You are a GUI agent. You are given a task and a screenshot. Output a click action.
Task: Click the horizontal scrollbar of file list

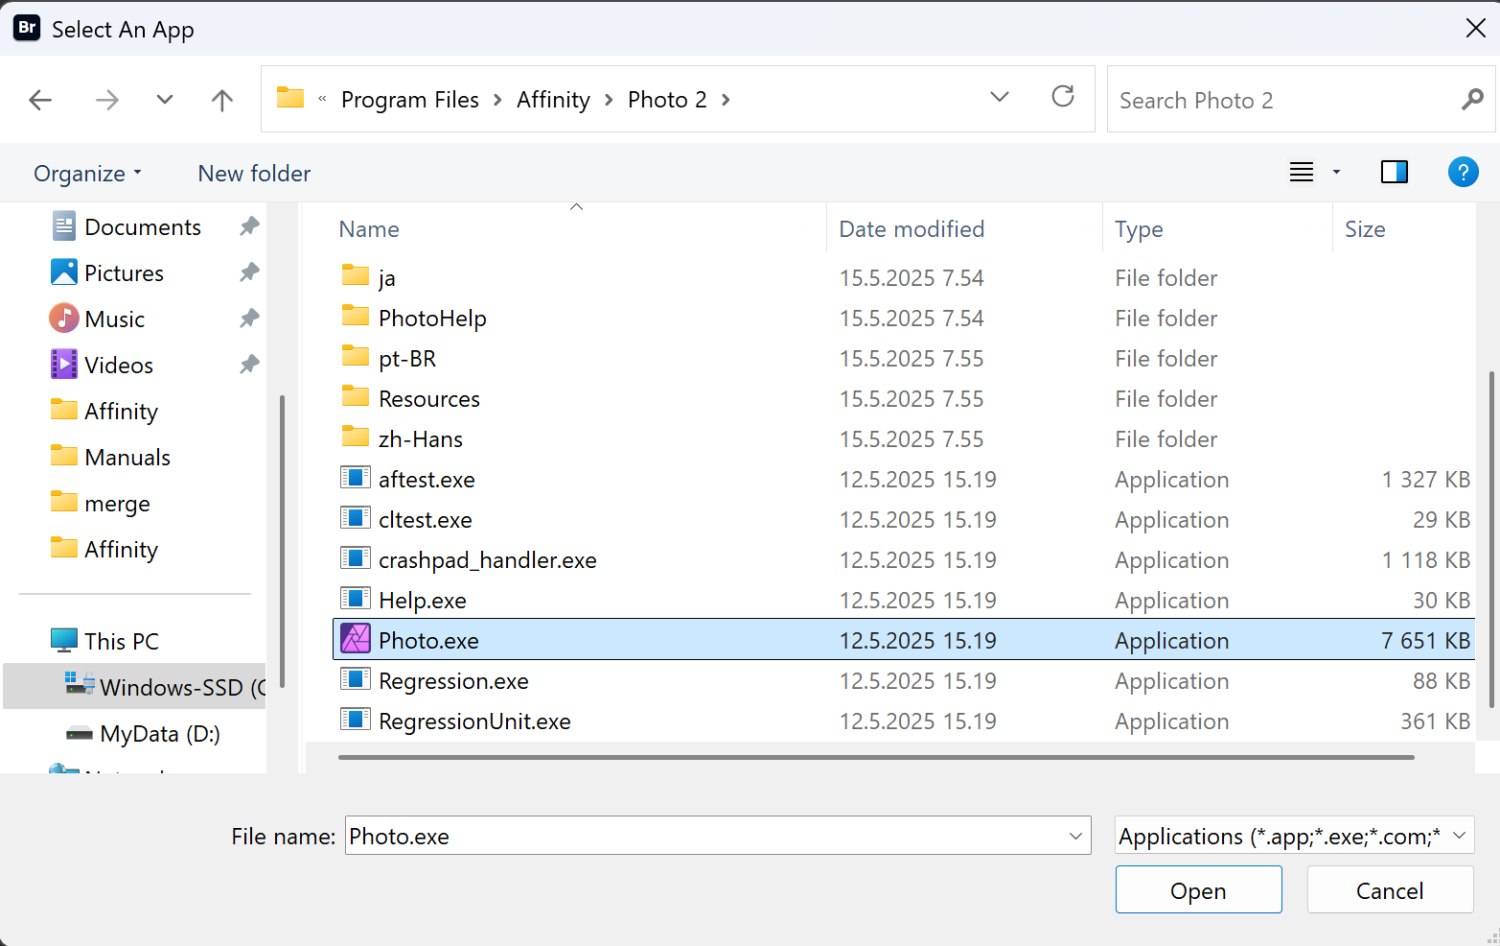tap(875, 758)
